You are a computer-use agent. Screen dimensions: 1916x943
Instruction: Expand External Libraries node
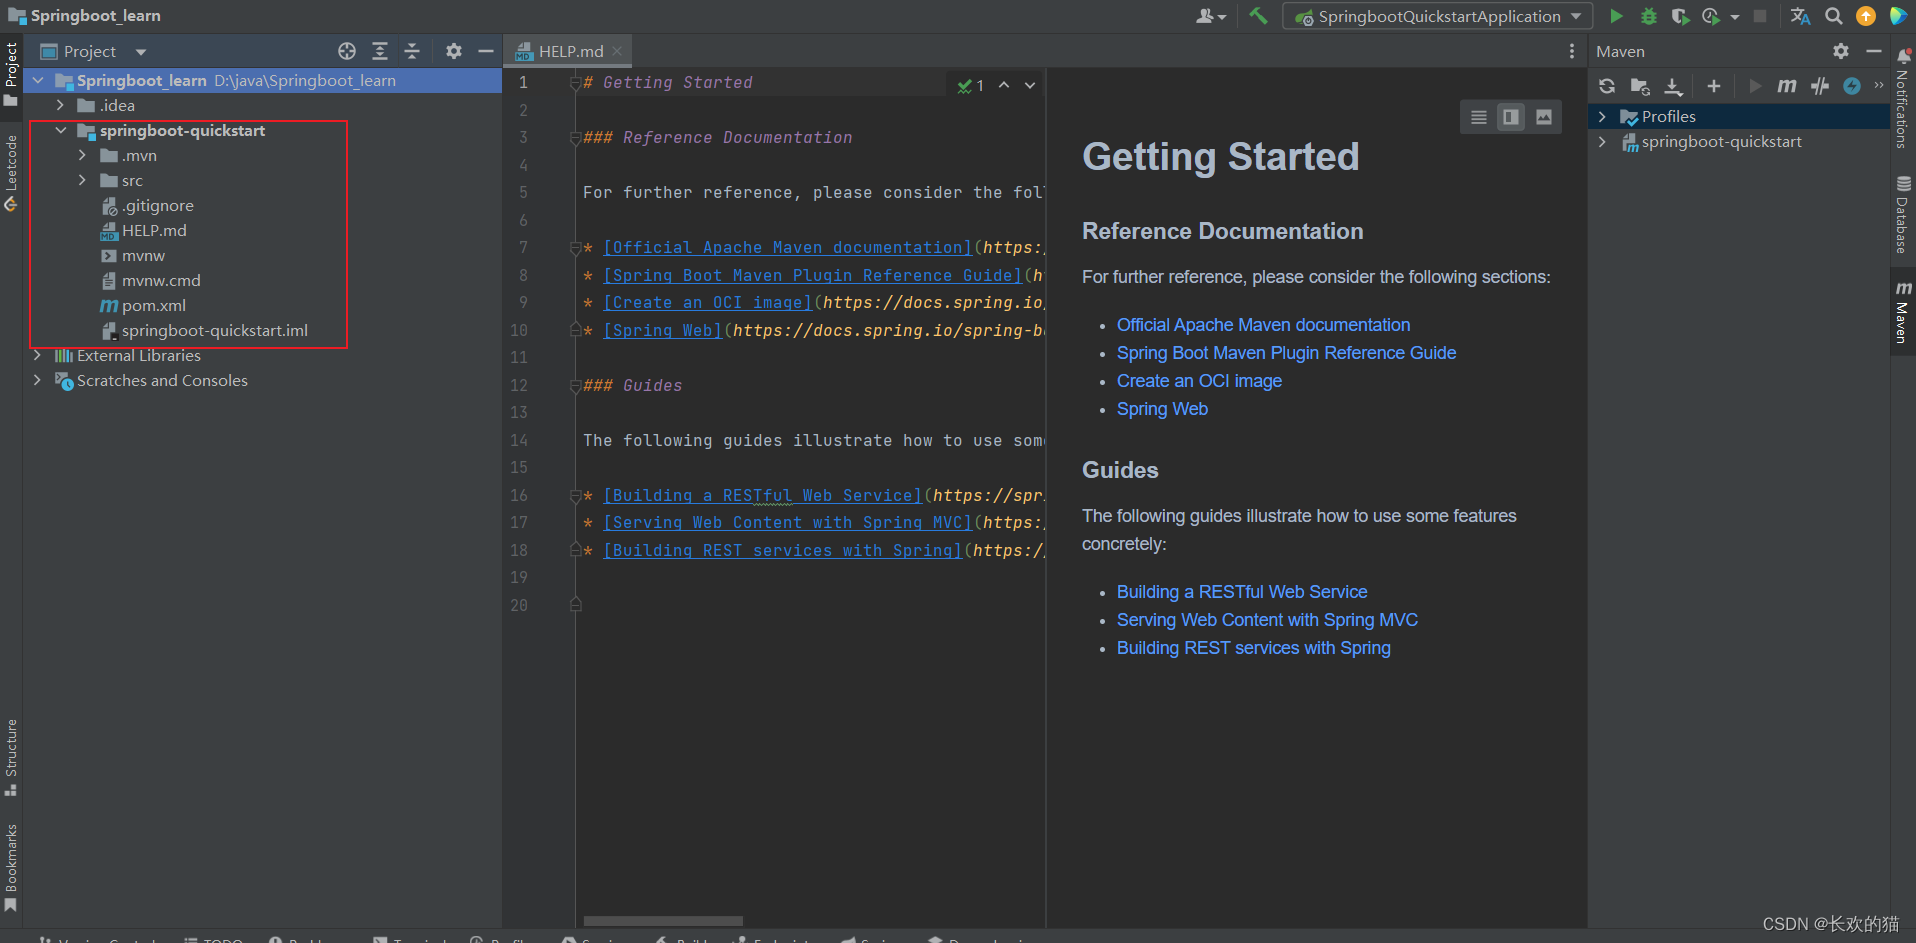37,355
